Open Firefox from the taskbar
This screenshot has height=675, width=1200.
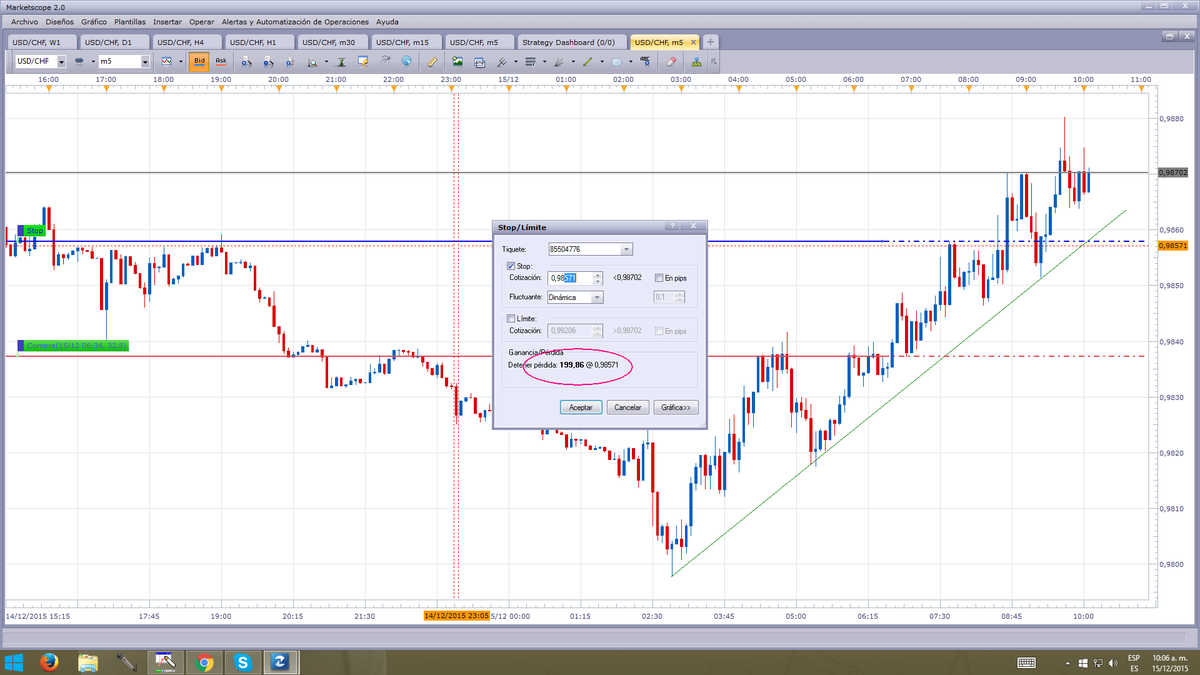(48, 661)
